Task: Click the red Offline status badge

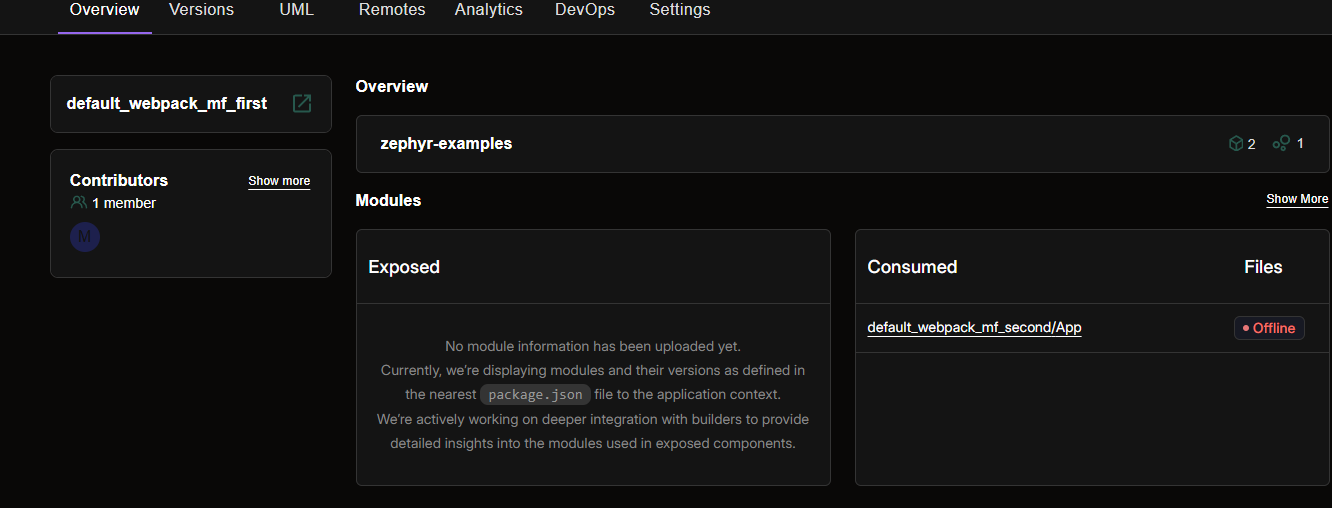Action: pos(1269,328)
